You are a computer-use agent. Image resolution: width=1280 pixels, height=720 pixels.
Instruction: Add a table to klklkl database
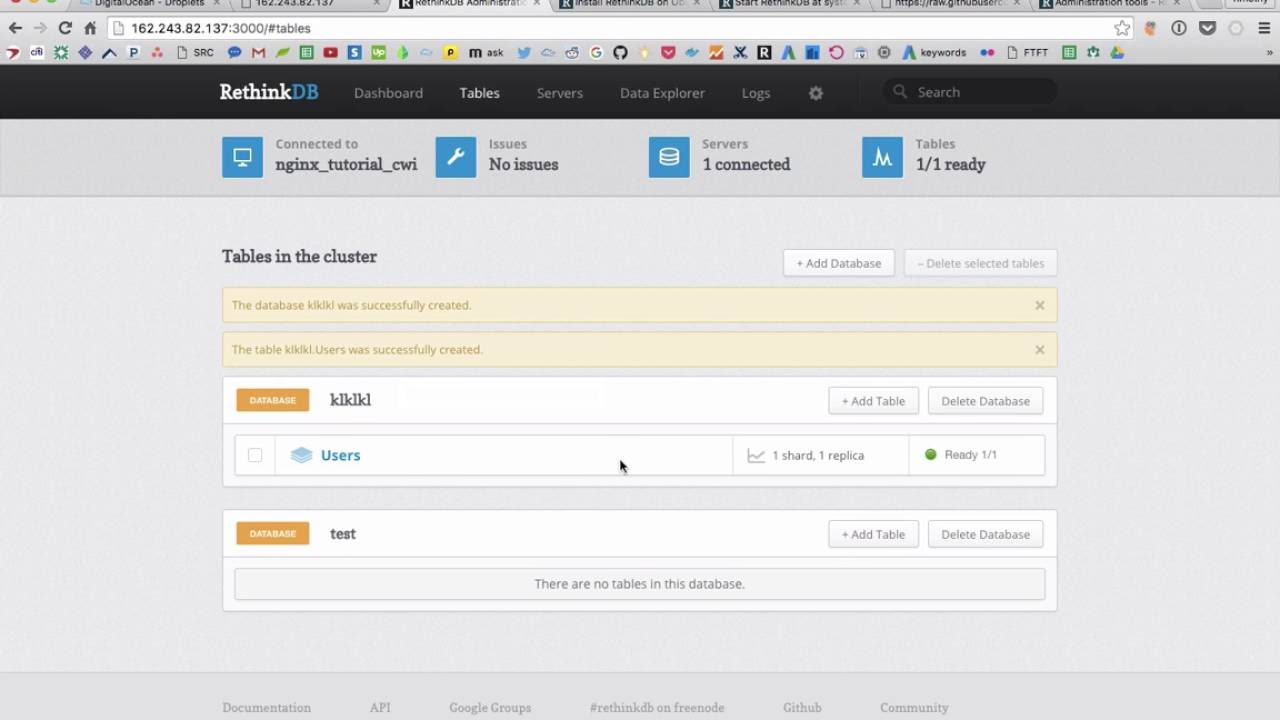tap(873, 401)
